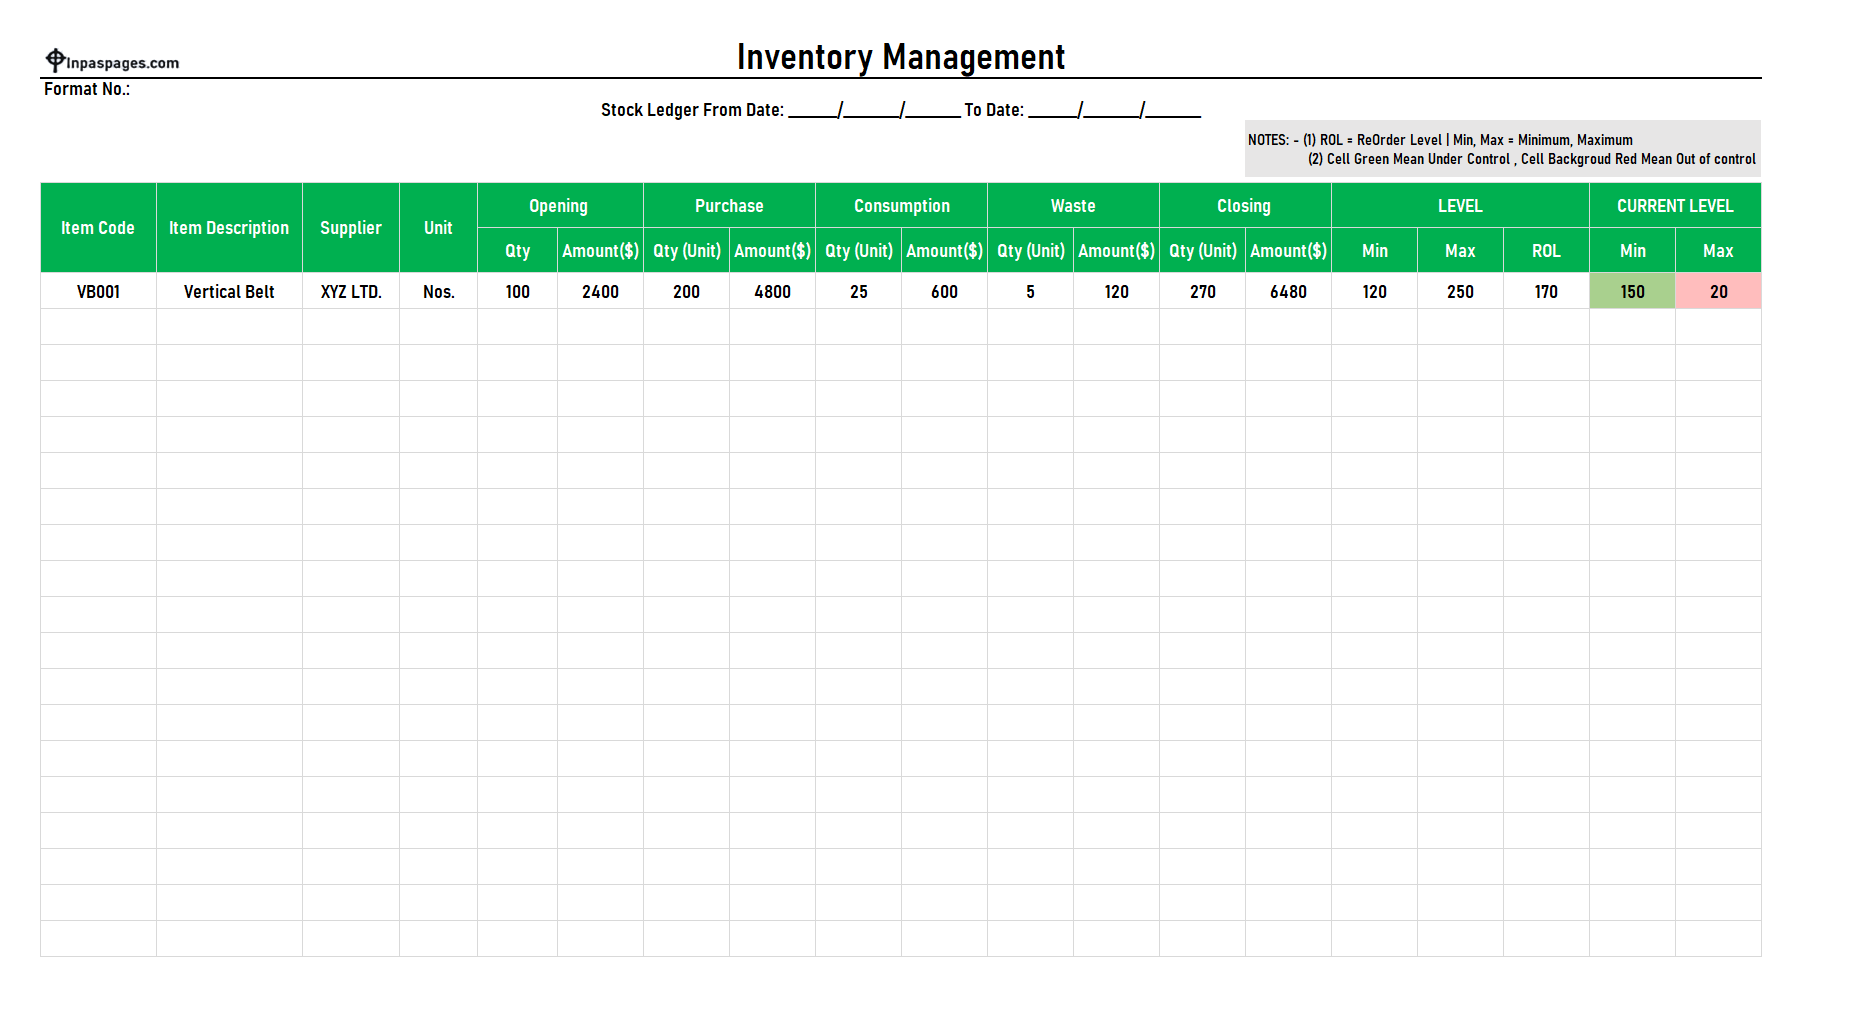Screen dimensions: 1850x1032
Task: Click Min subheader under CURRENT LEVEL
Action: (1632, 250)
